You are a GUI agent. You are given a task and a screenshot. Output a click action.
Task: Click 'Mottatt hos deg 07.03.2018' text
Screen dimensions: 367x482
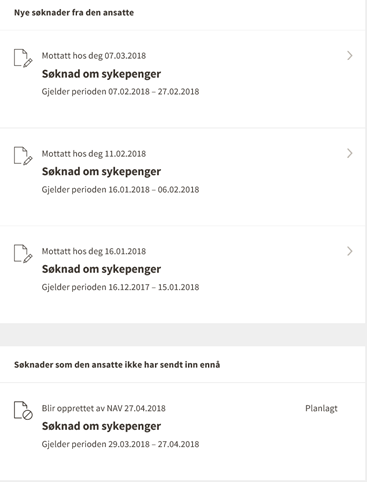(94, 56)
